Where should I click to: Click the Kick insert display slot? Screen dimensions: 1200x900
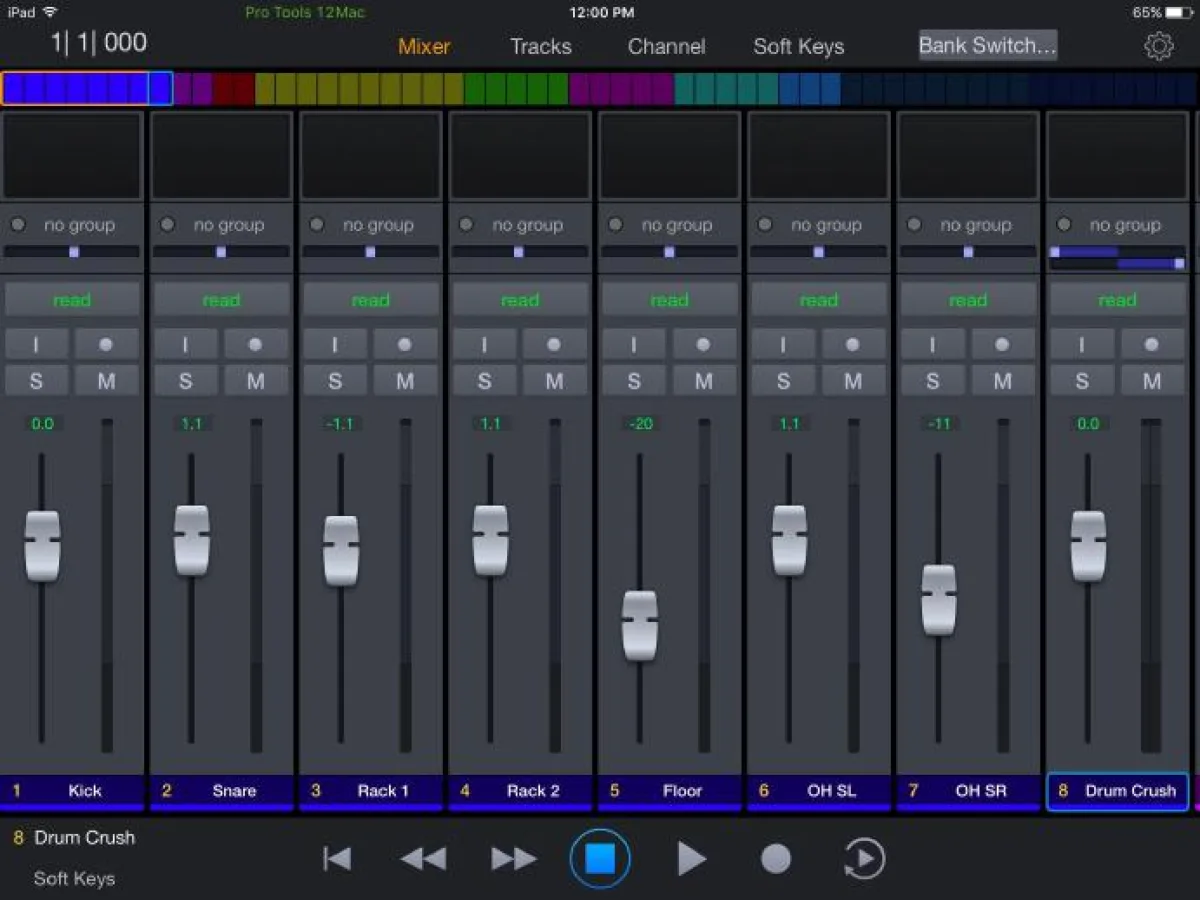tap(72, 155)
